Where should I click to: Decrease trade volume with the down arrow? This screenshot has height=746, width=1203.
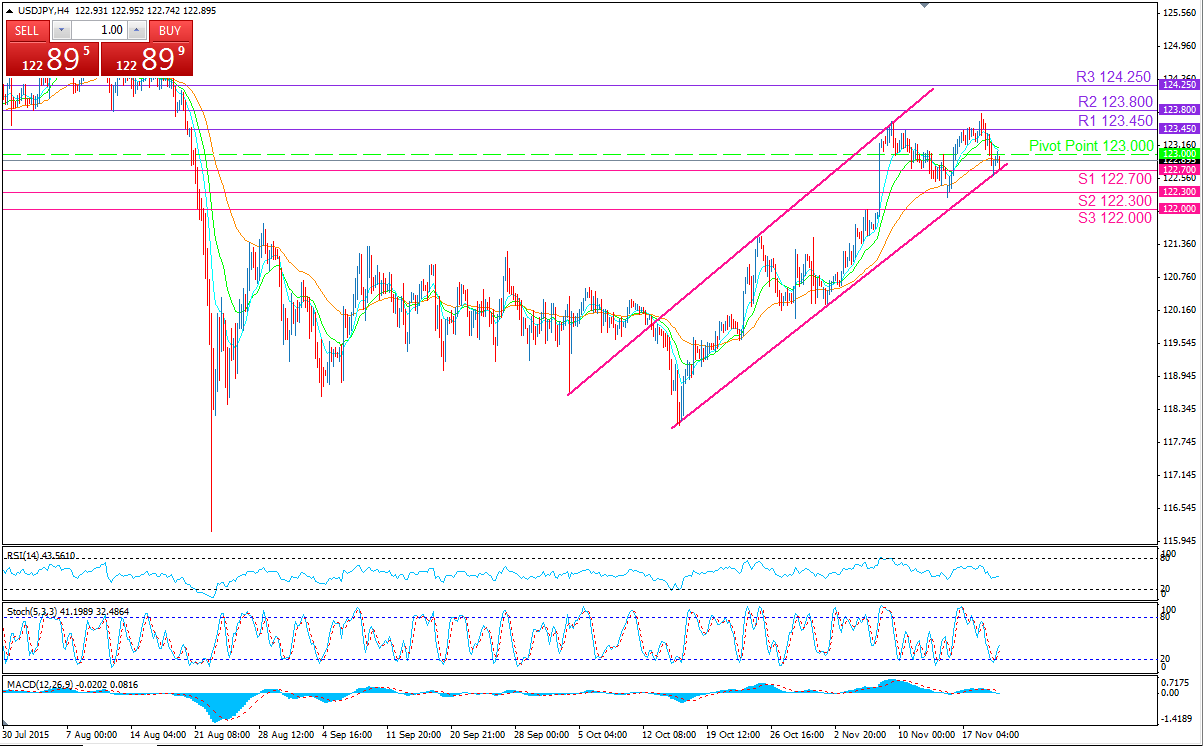point(63,30)
